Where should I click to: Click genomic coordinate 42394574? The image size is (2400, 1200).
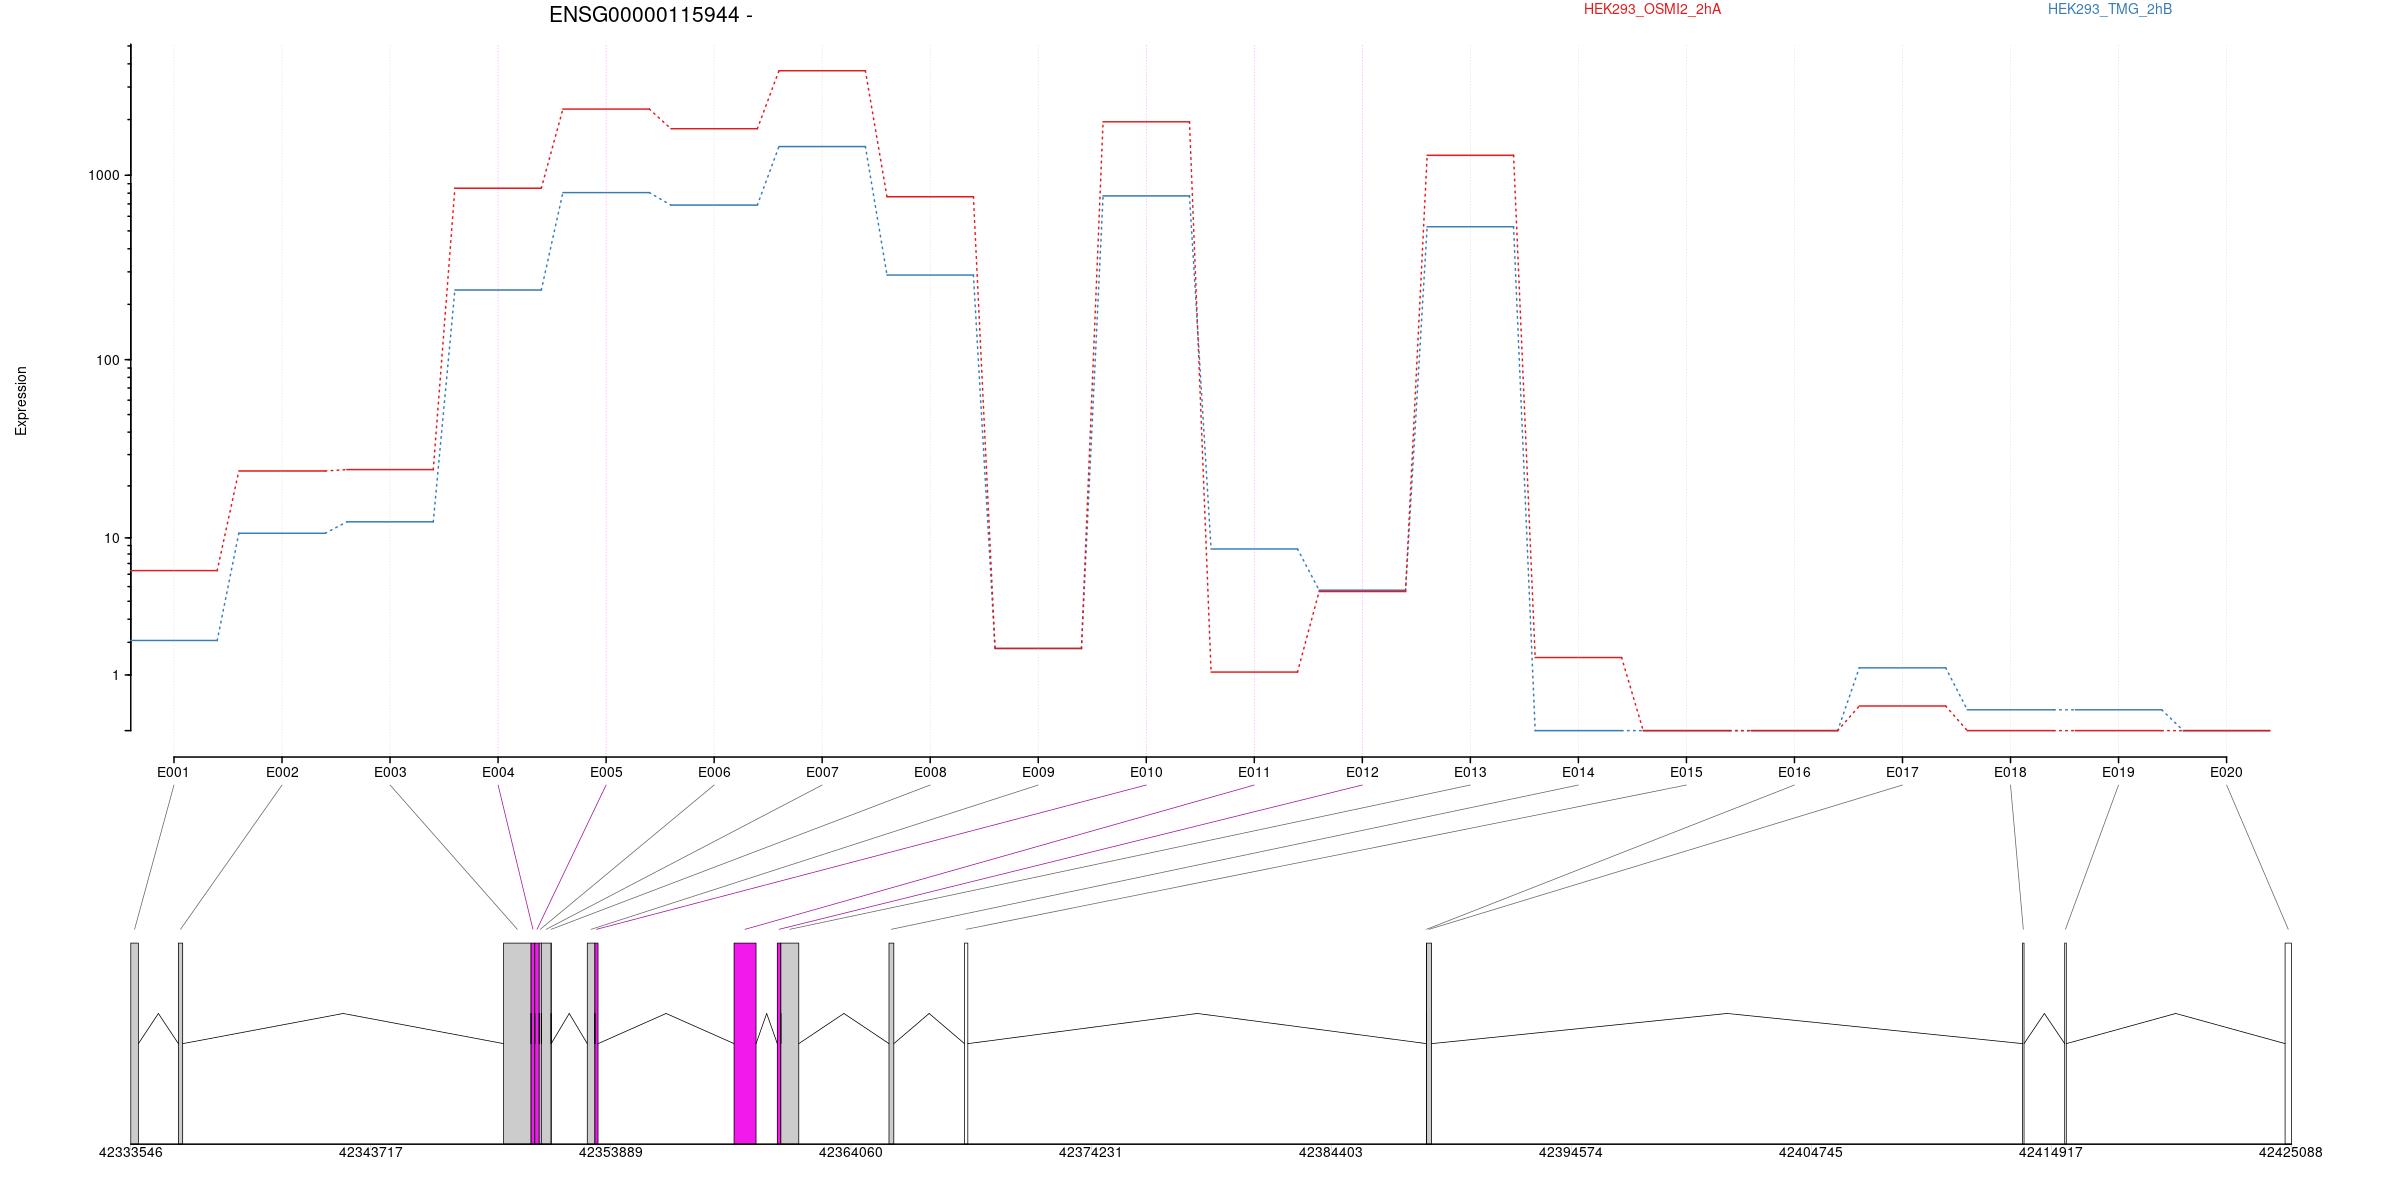coord(1571,1152)
